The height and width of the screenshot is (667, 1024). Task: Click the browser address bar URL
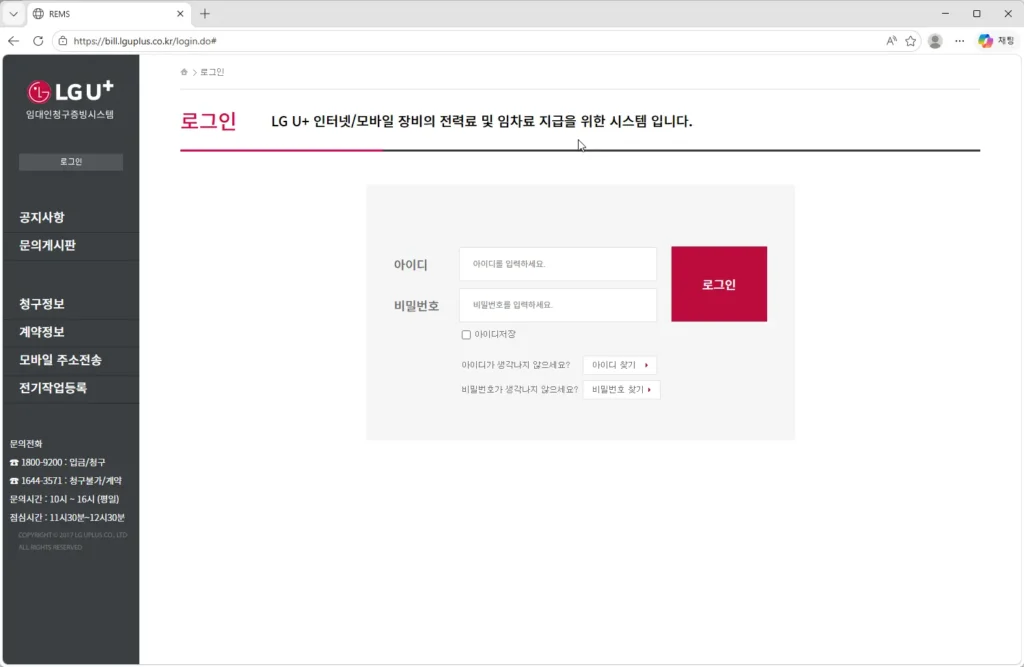click(145, 41)
